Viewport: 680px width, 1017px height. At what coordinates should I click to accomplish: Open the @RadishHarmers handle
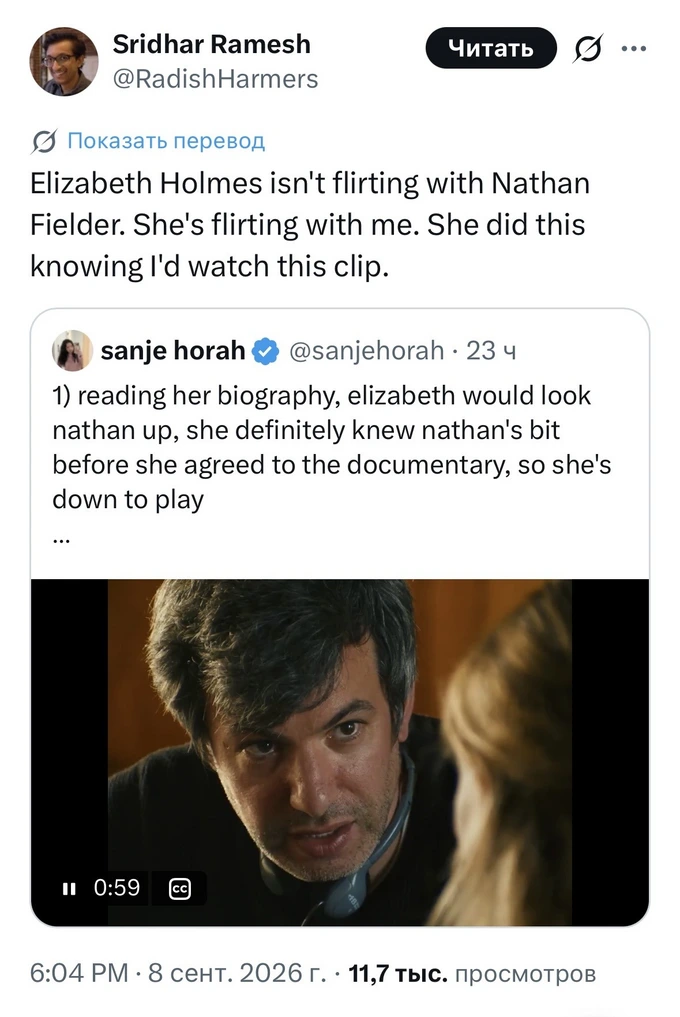(x=215, y=79)
